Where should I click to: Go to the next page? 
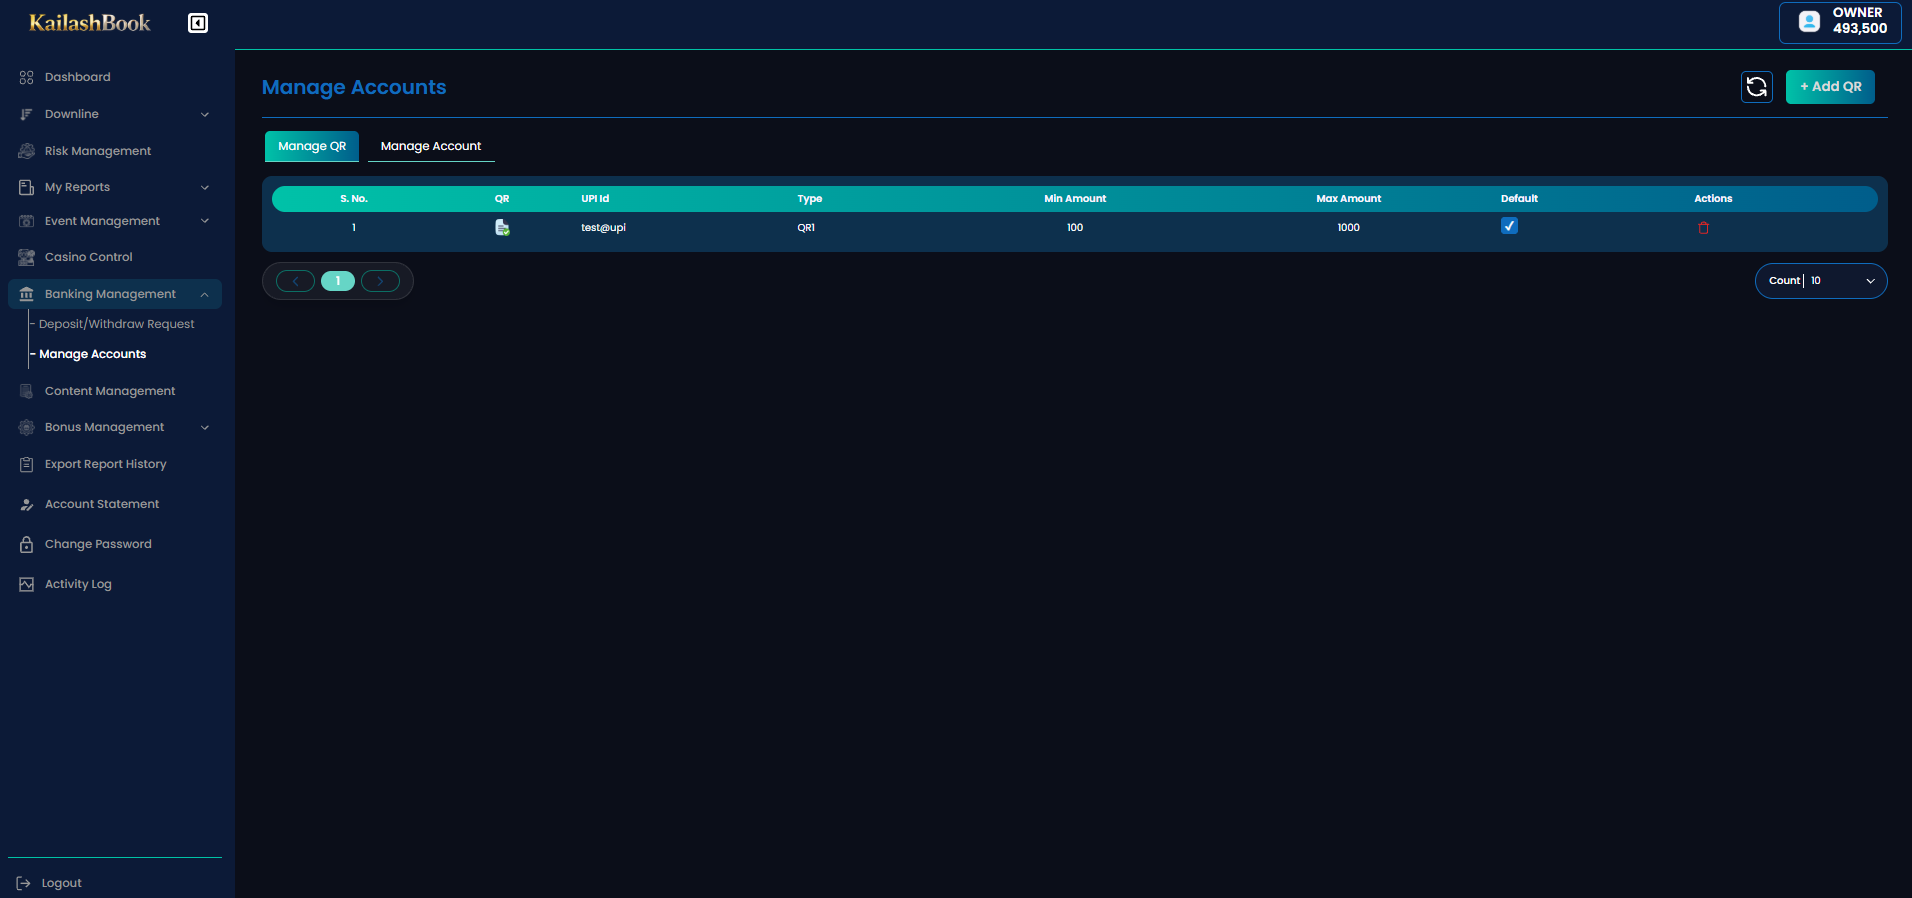tap(380, 281)
